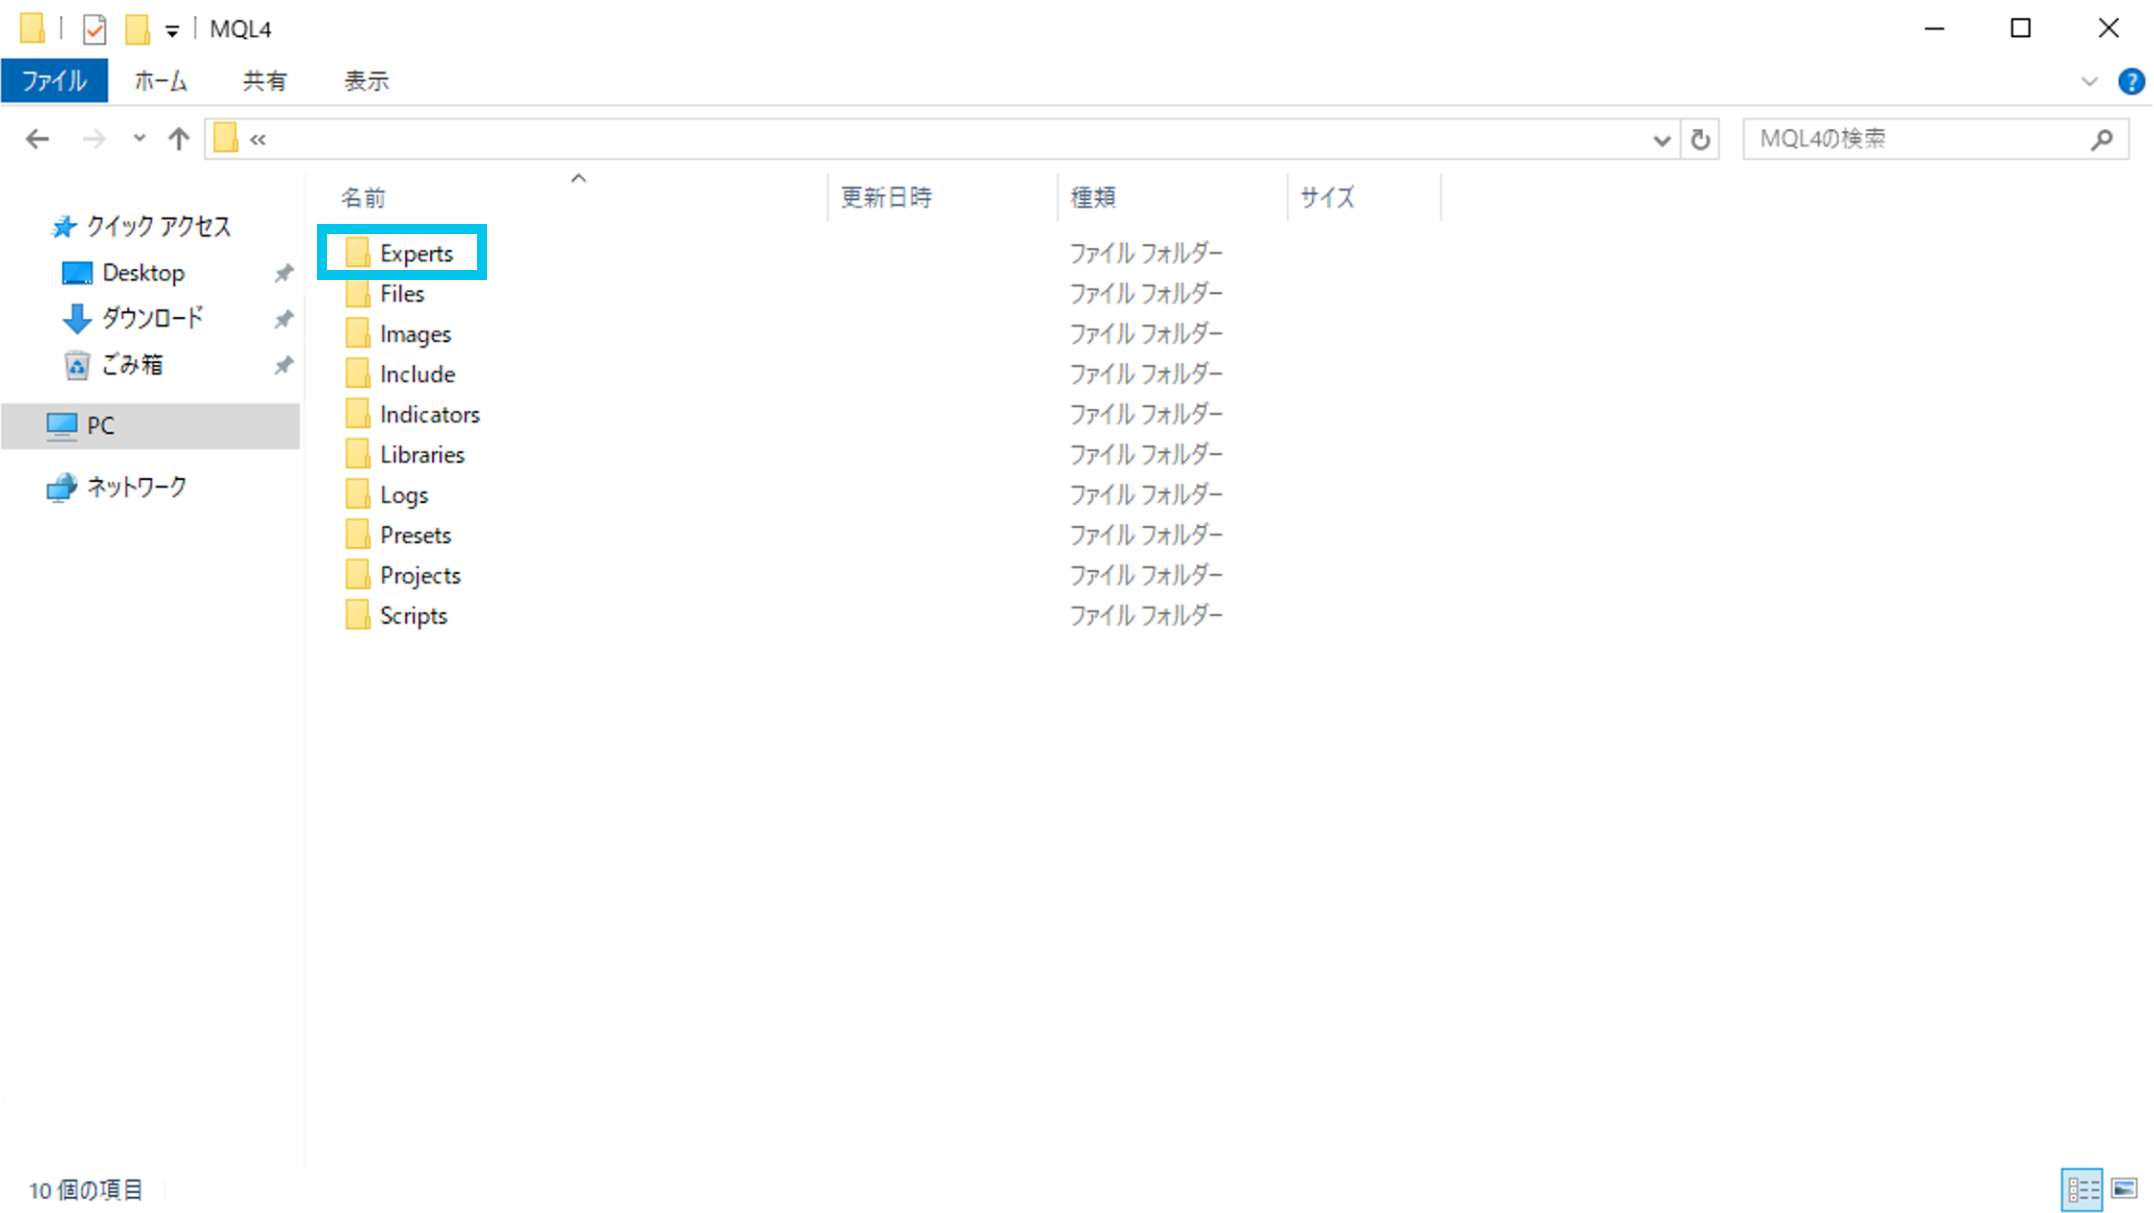Select the Experts folder
Viewport: 2154px width, 1213px height.
click(x=415, y=253)
